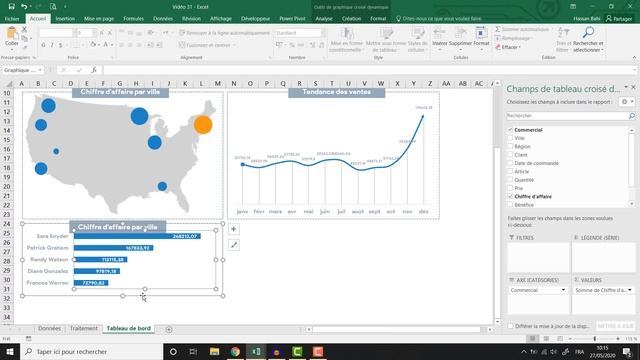Switch to the Analyse ribbon tab
Viewport: 640px width, 360px height.
[324, 18]
